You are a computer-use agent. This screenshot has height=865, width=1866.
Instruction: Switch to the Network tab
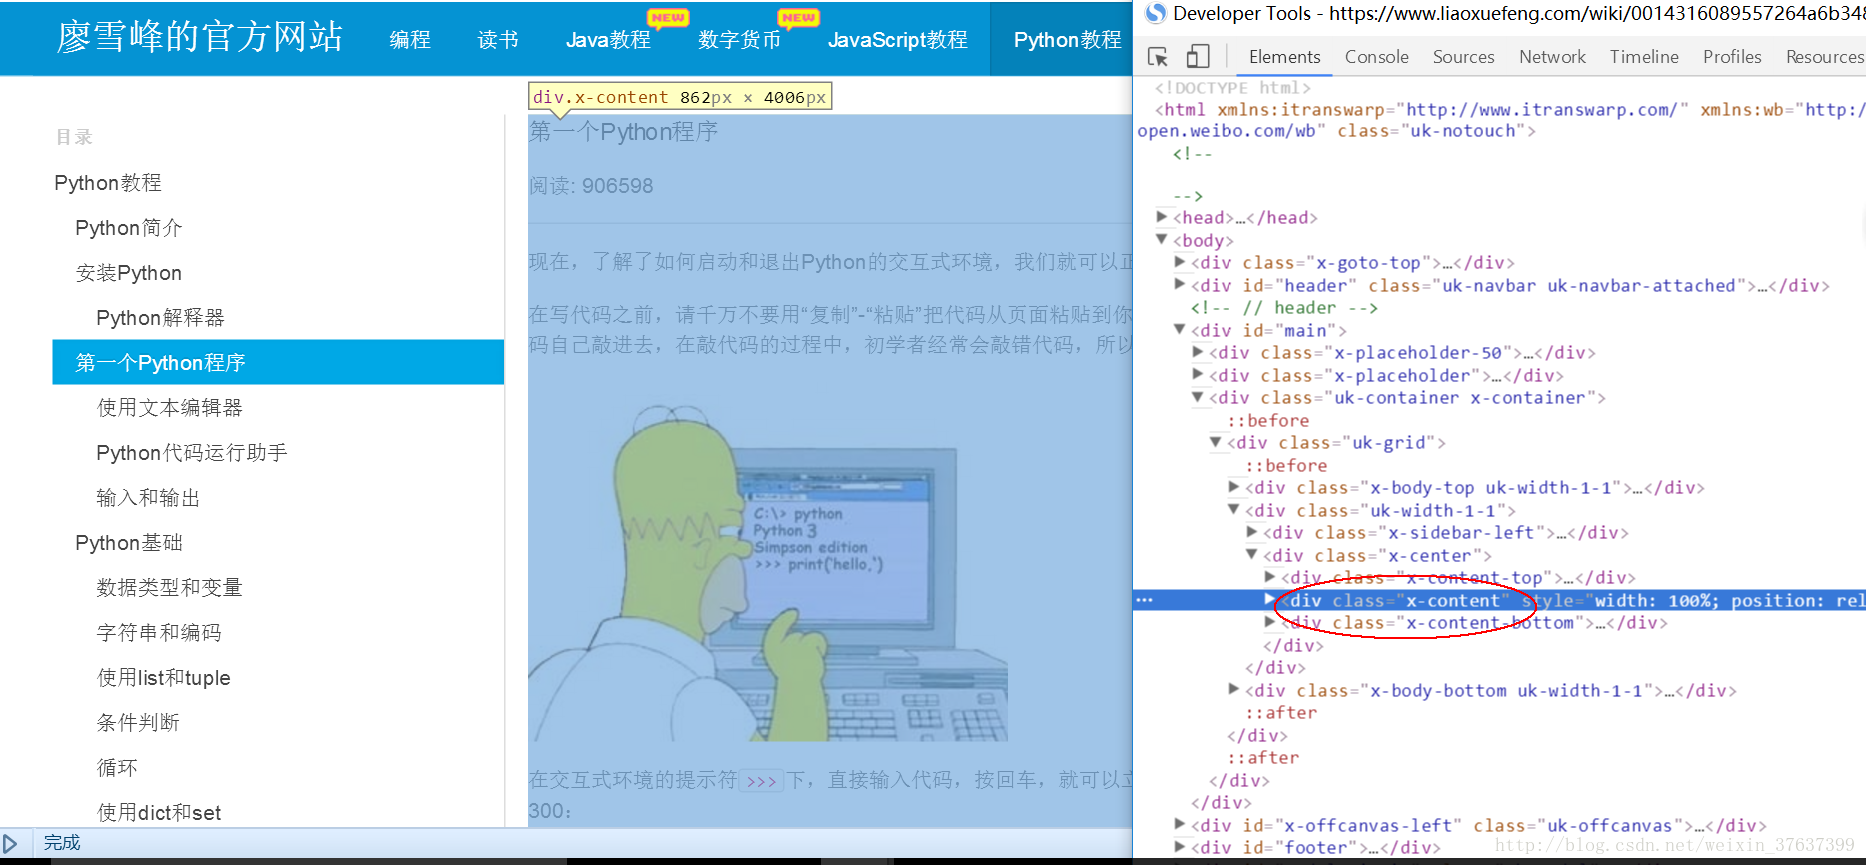[1552, 57]
